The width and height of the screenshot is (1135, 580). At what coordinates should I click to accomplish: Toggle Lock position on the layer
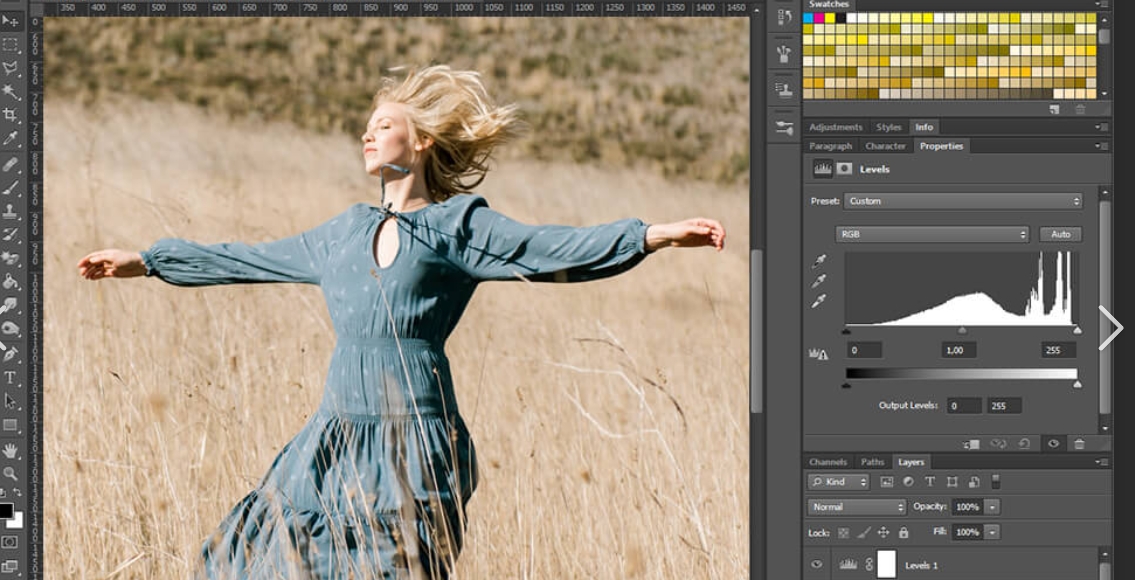(x=884, y=532)
